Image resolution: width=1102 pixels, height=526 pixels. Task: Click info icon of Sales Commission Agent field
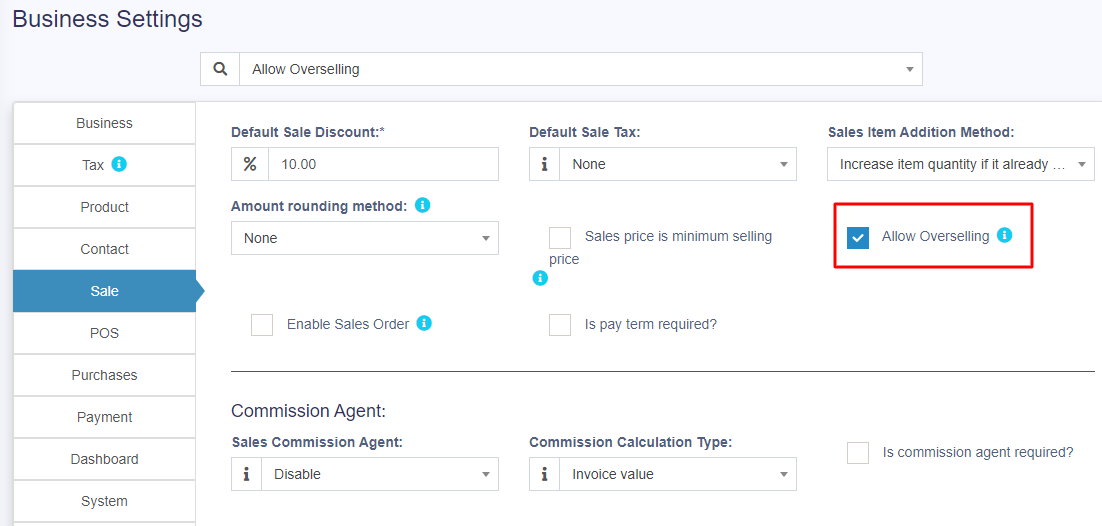pos(246,474)
